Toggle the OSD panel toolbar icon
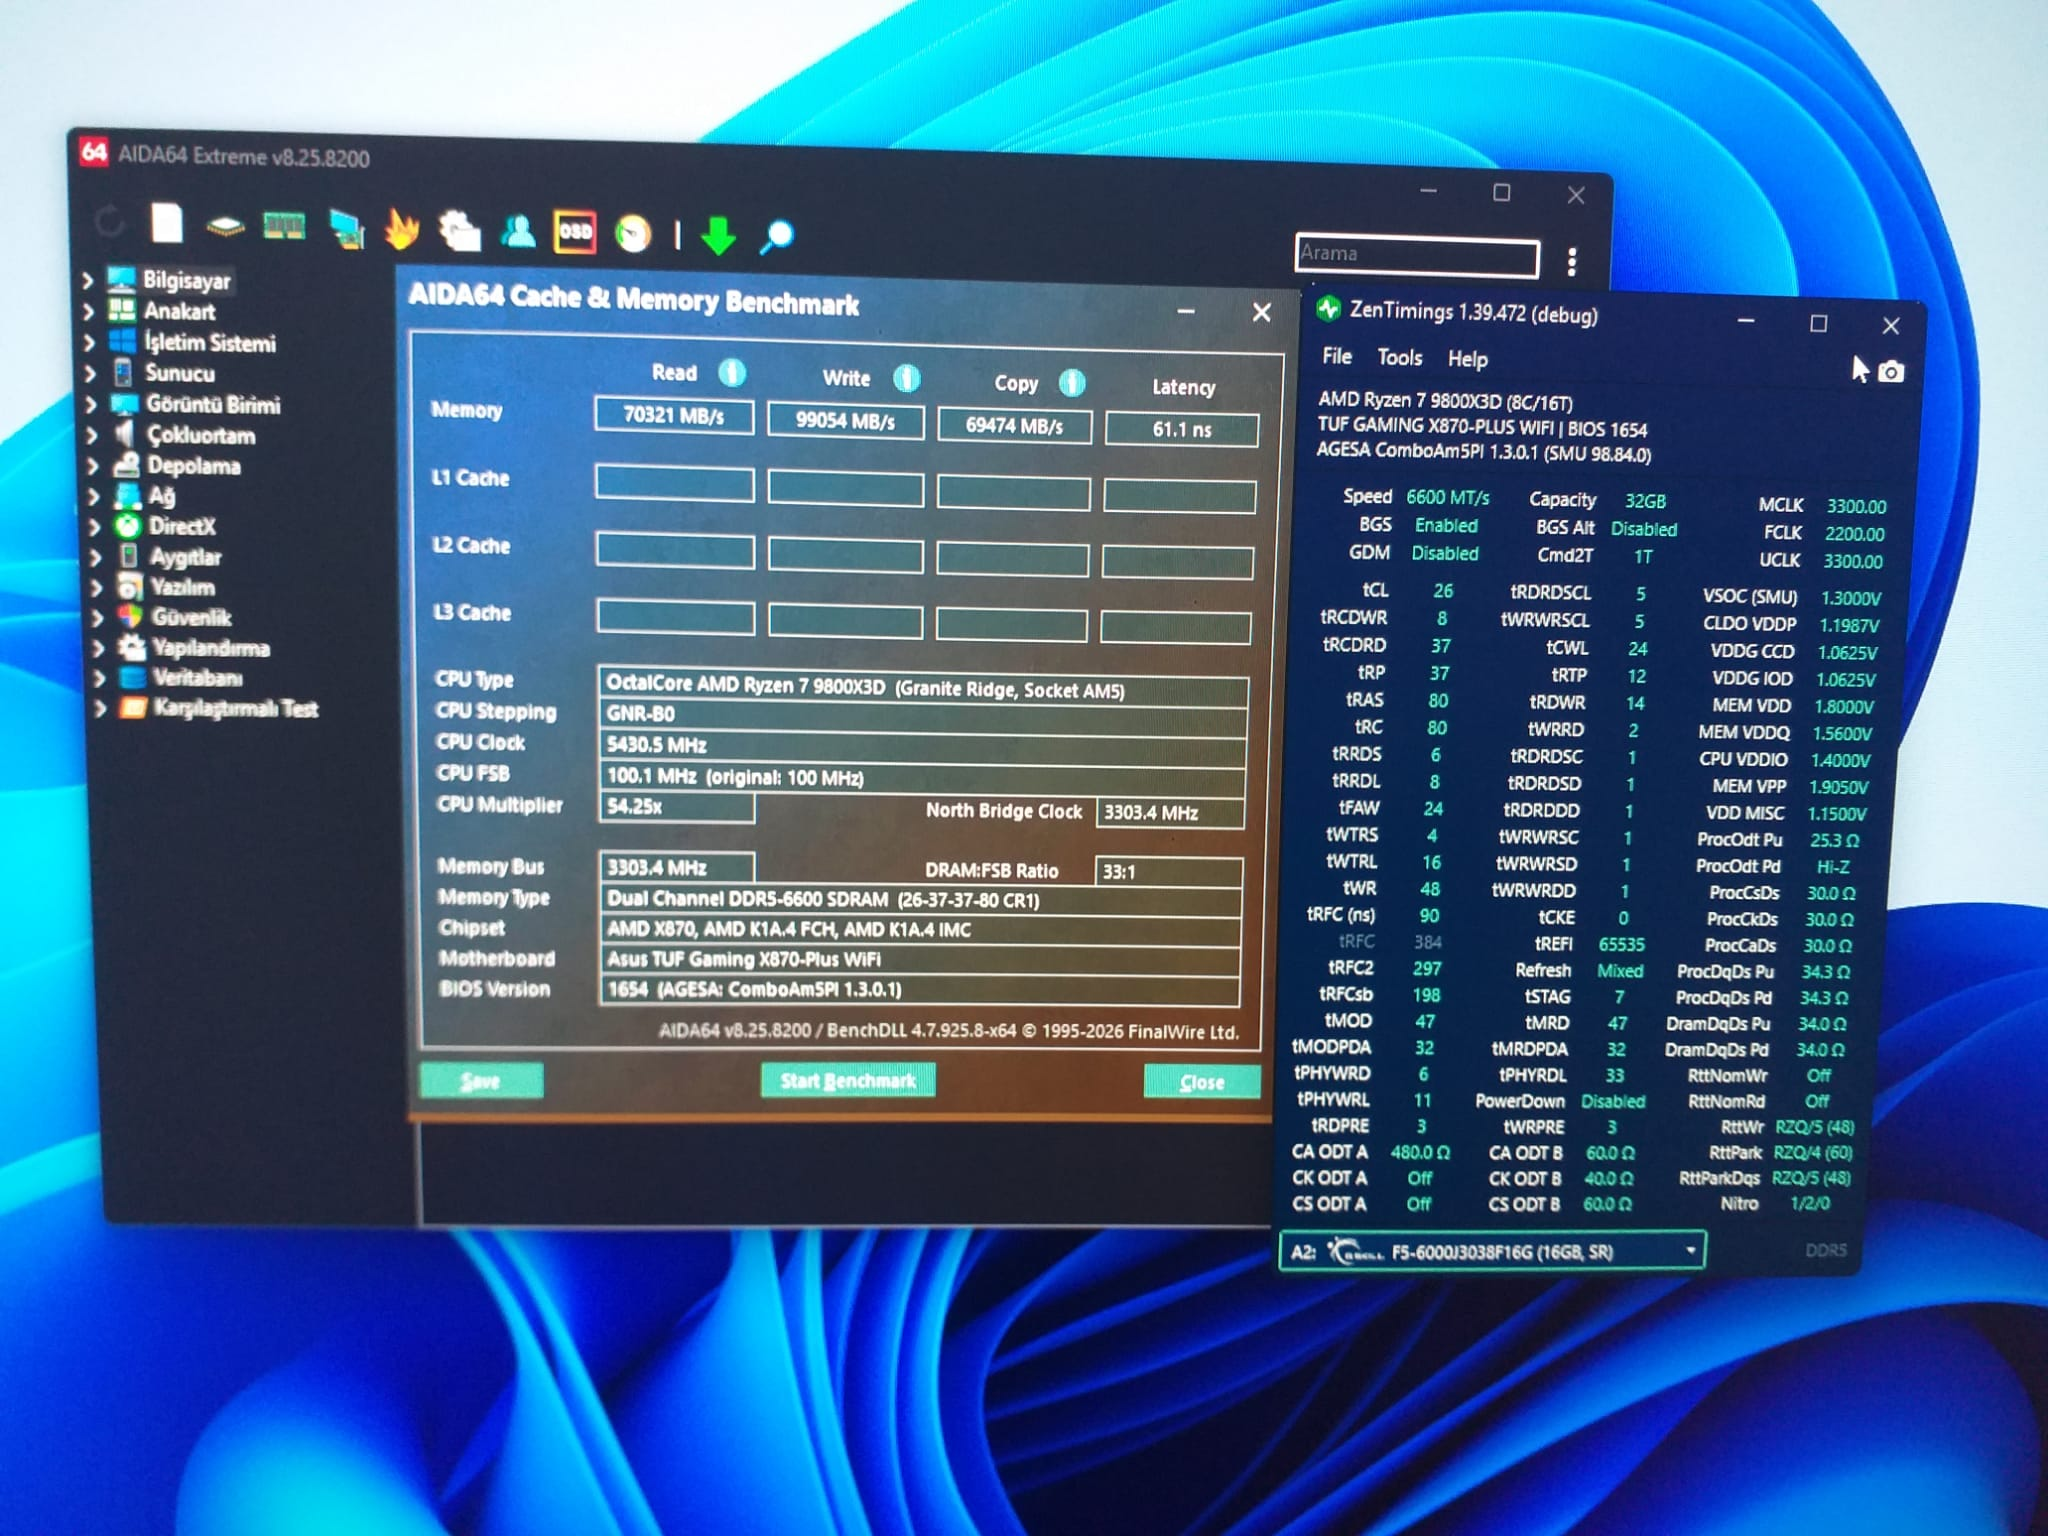This screenshot has height=1536, width=2048. pos(575,232)
